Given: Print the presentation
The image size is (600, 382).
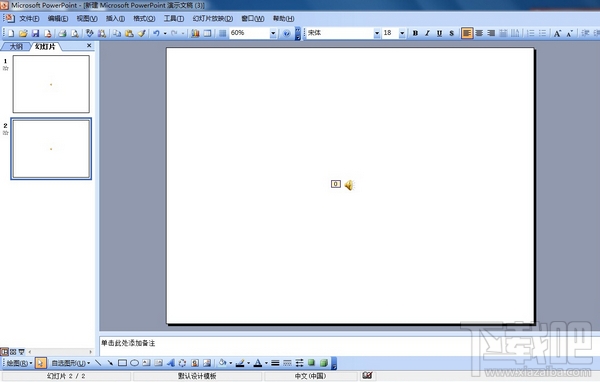Looking at the screenshot, I should [62, 33].
